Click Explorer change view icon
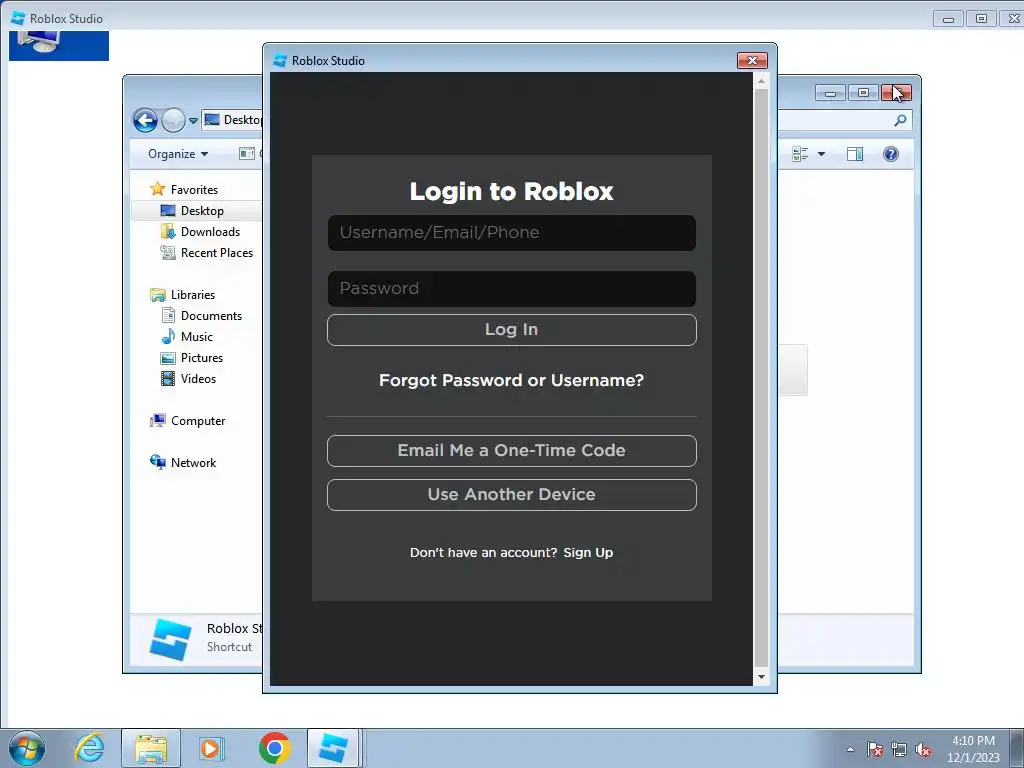Image resolution: width=1024 pixels, height=768 pixels. [x=800, y=154]
